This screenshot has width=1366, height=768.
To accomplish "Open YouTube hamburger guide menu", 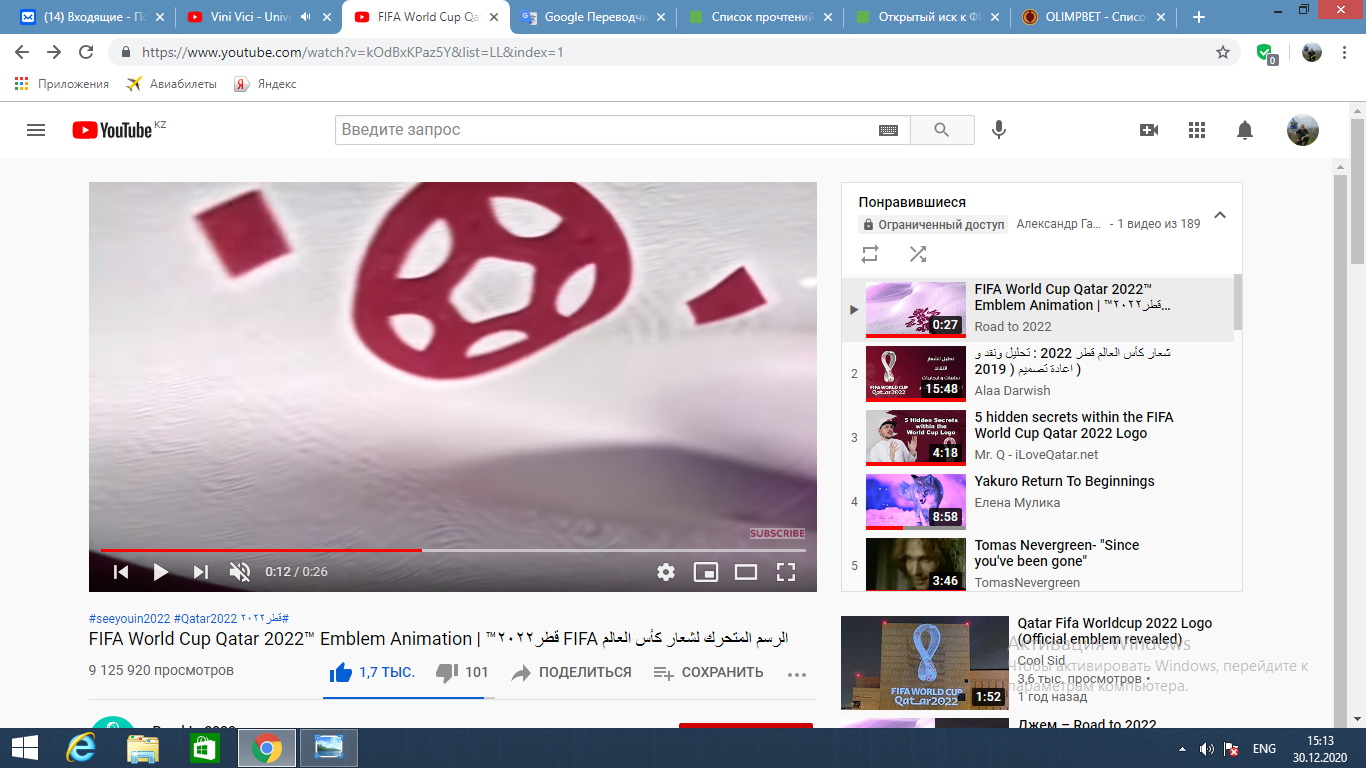I will coord(36,130).
